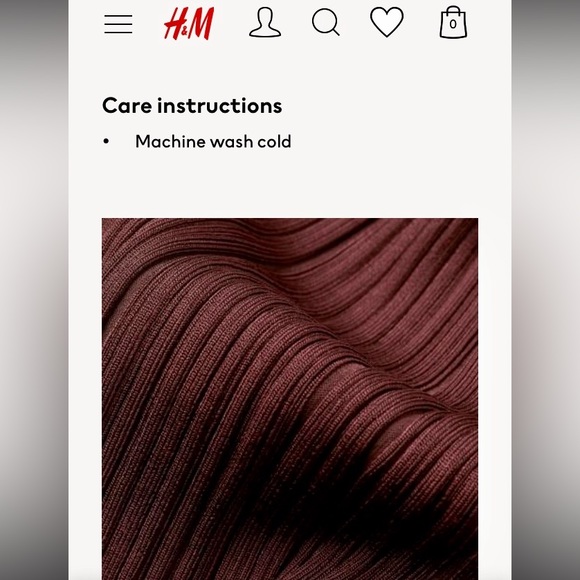The height and width of the screenshot is (580, 580).
Task: Click blank space below Machine wash cold
Action: pyautogui.click(x=290, y=183)
